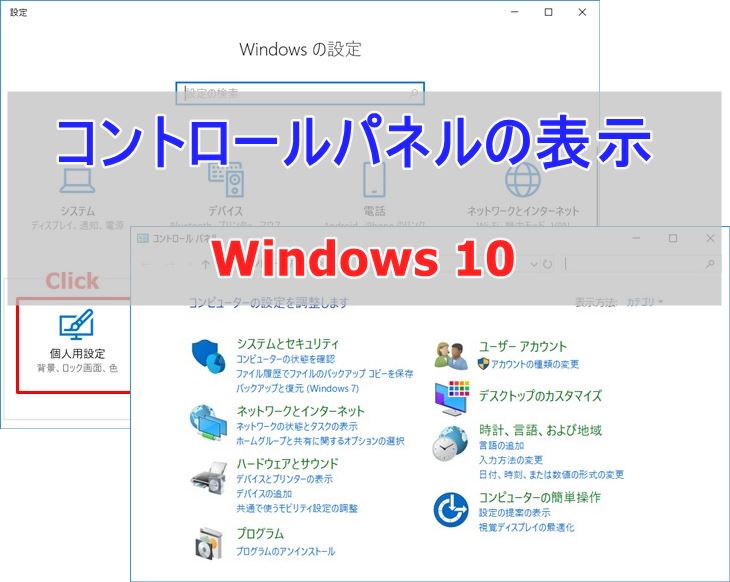This screenshot has height=582, width=730.
Task: Open ネットワークの状態とタスクの表示 link
Action: [x=297, y=426]
